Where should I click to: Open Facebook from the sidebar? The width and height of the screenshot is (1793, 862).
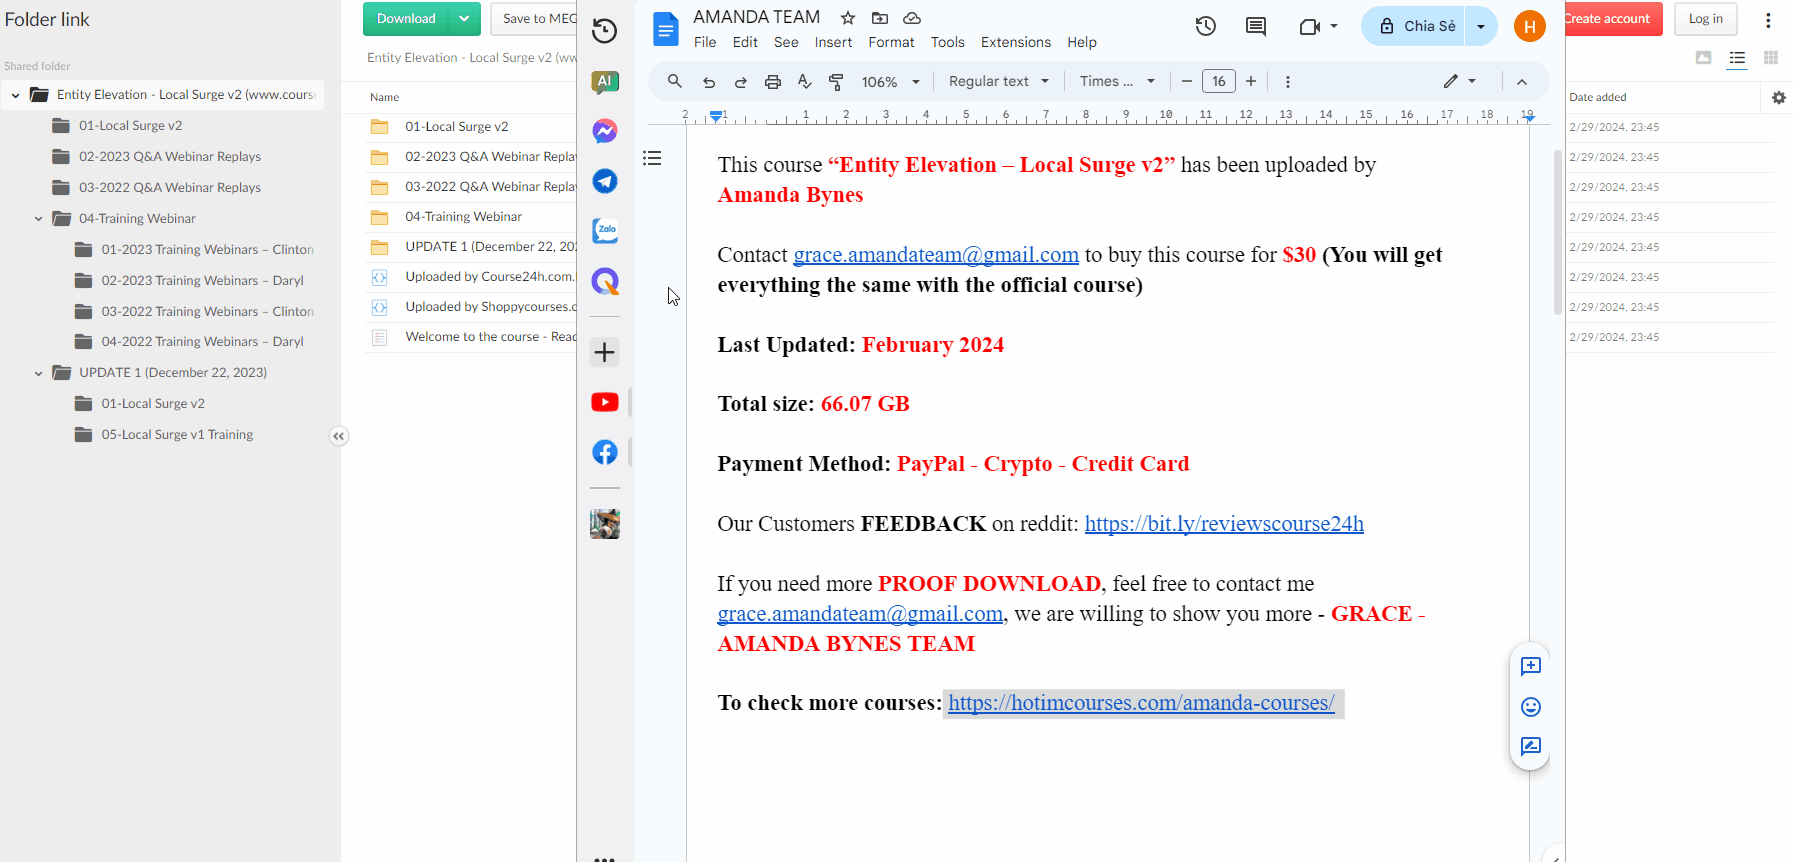click(605, 452)
